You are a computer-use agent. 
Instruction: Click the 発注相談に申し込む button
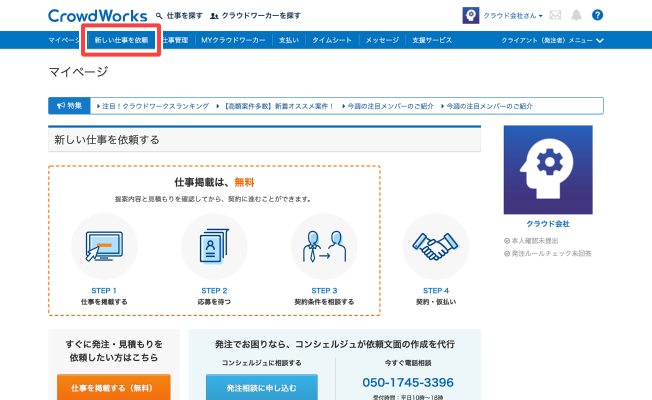(261, 386)
